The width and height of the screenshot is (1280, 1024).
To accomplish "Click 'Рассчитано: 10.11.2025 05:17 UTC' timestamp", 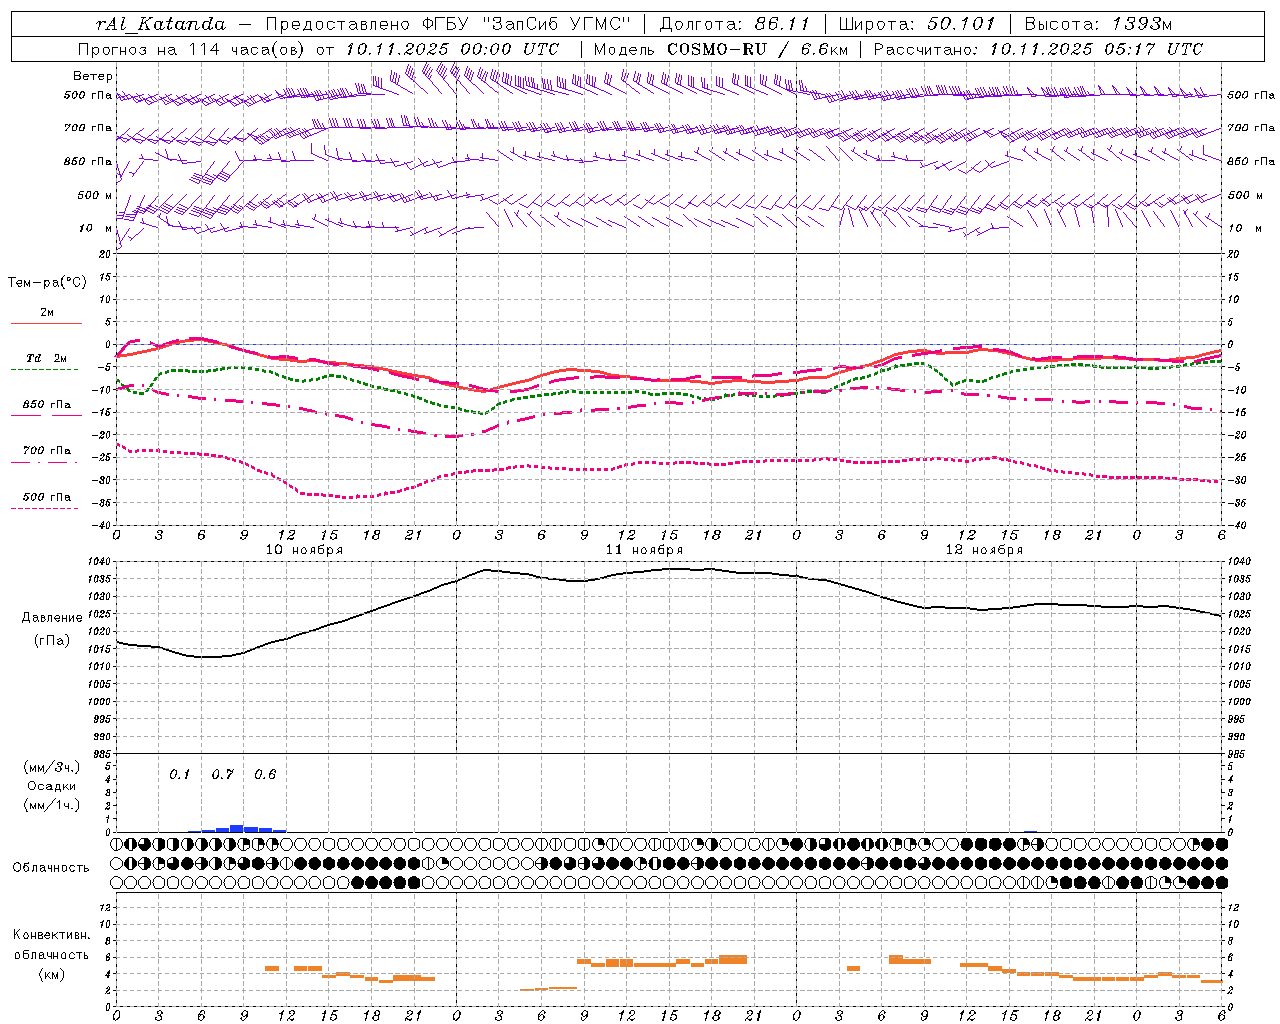I will [1038, 49].
